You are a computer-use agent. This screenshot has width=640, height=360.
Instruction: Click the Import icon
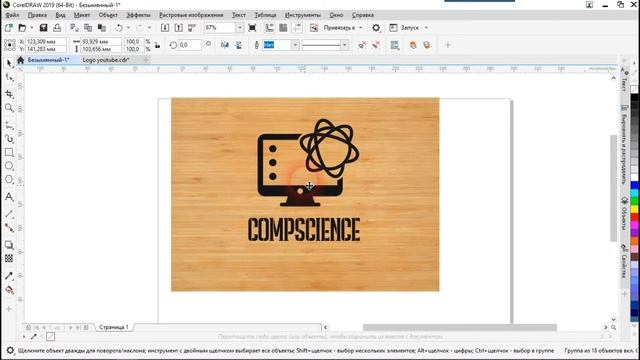point(164,28)
